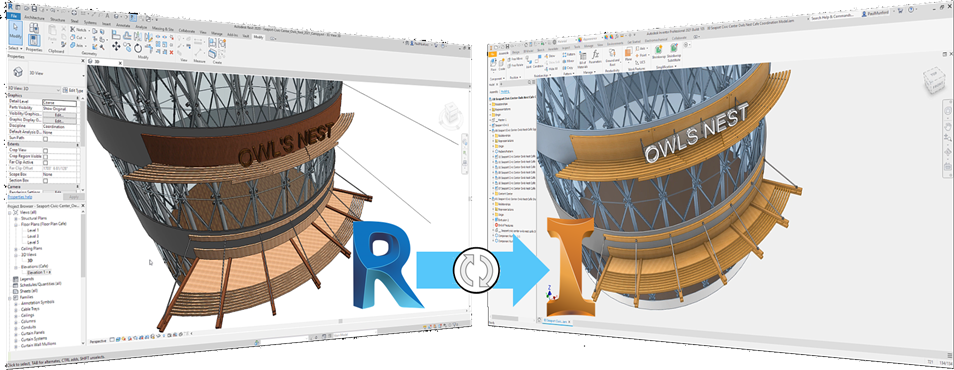
Task: Open the Revit File tab
Action: click(x=13, y=15)
